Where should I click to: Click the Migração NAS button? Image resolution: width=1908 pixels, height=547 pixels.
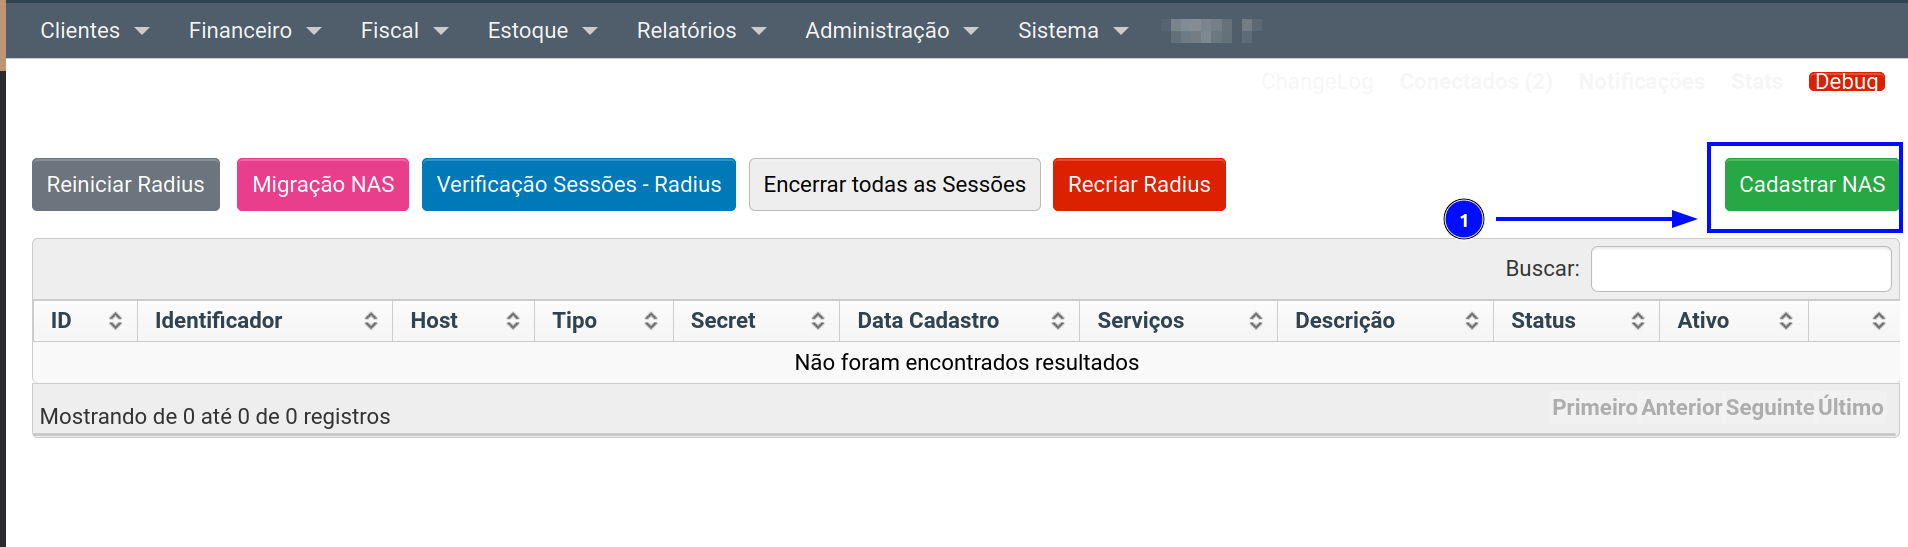point(322,185)
